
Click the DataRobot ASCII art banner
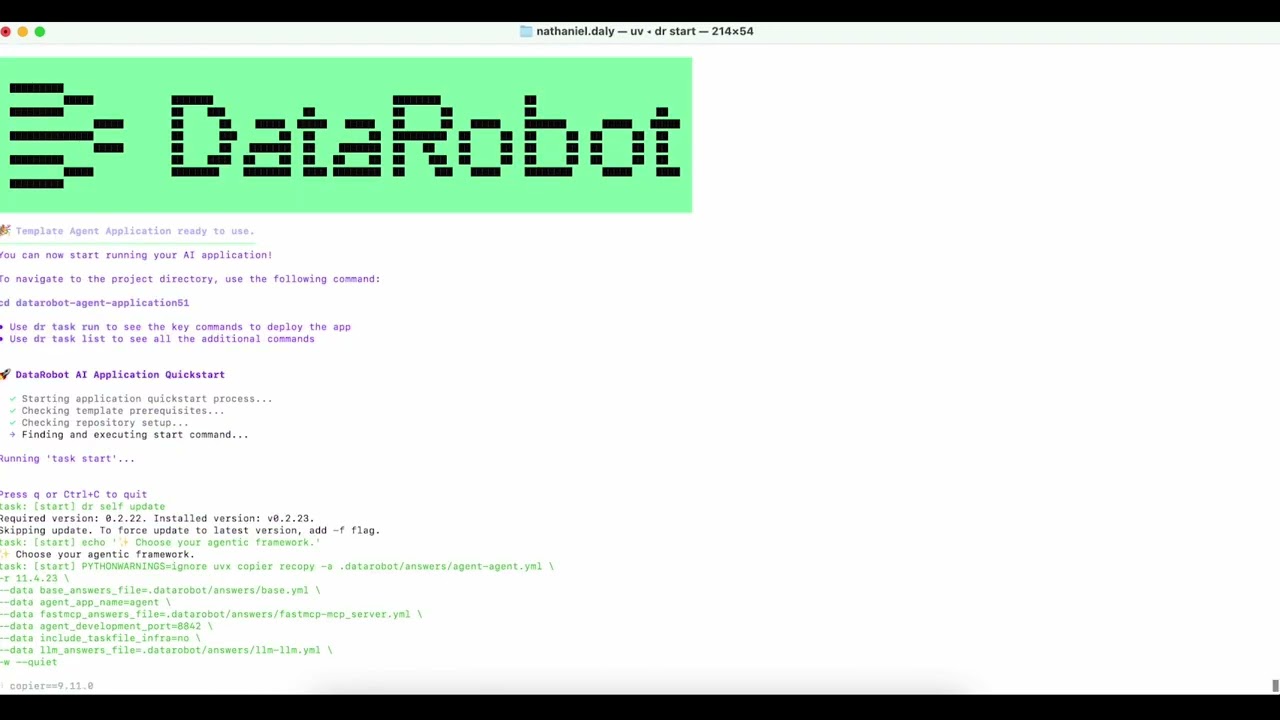click(x=346, y=135)
